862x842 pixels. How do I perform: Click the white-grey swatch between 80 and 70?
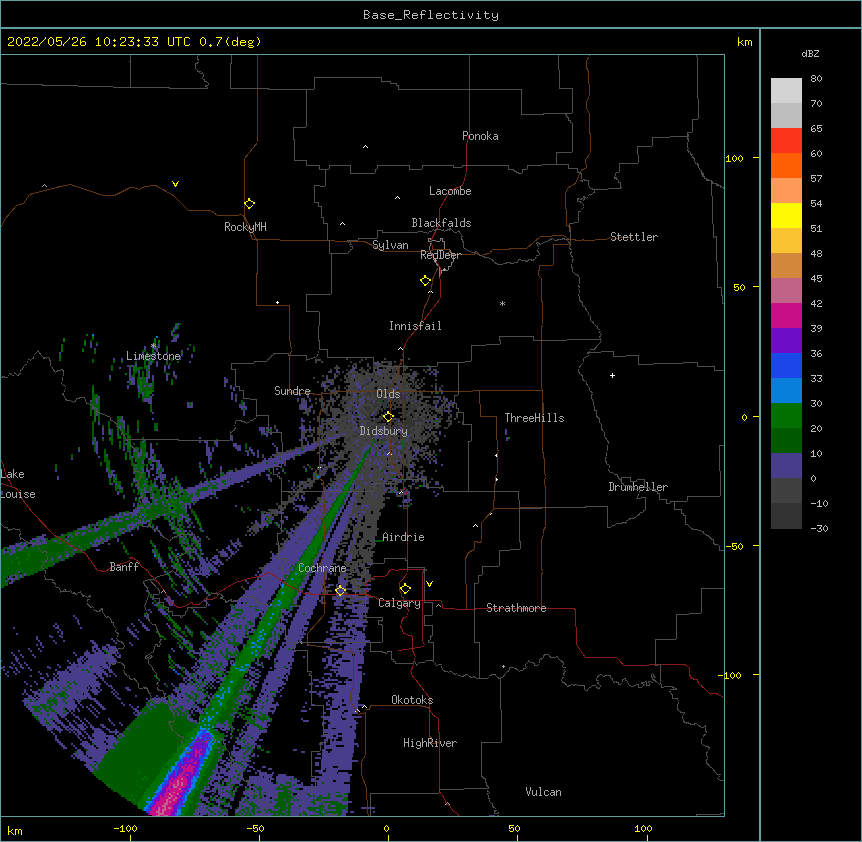click(x=786, y=90)
